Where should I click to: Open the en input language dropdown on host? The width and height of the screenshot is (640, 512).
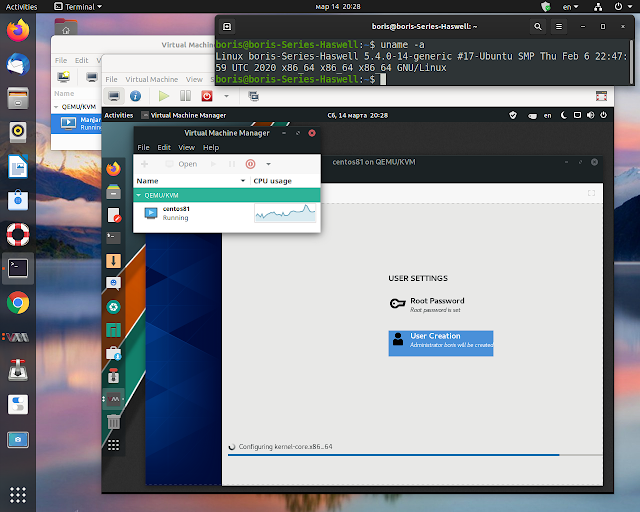click(571, 7)
